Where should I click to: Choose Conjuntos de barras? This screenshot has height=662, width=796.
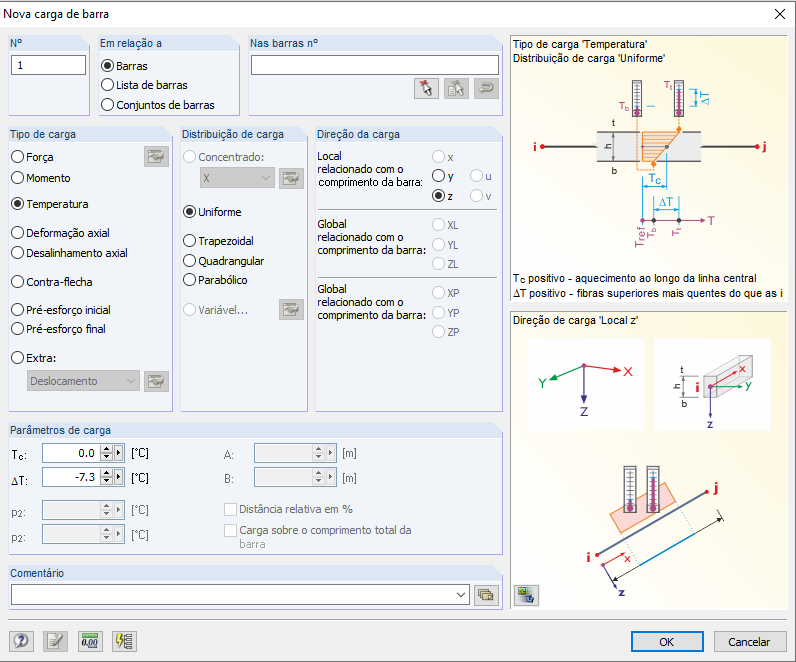(107, 105)
